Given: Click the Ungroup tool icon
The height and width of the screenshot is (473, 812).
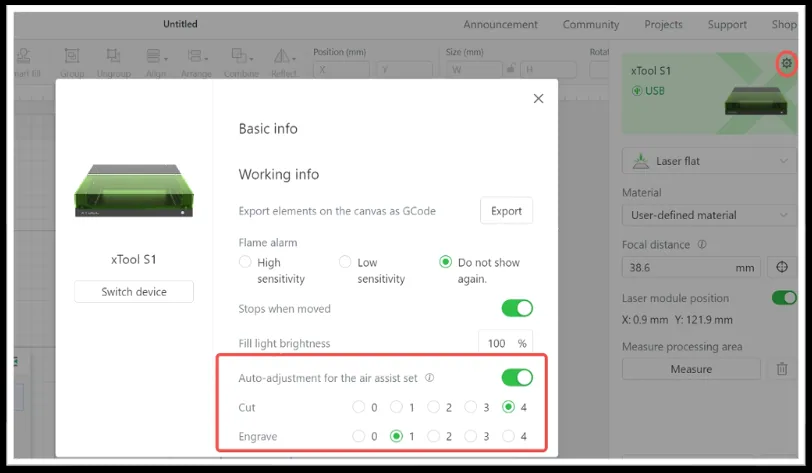Looking at the screenshot, I should (113, 55).
